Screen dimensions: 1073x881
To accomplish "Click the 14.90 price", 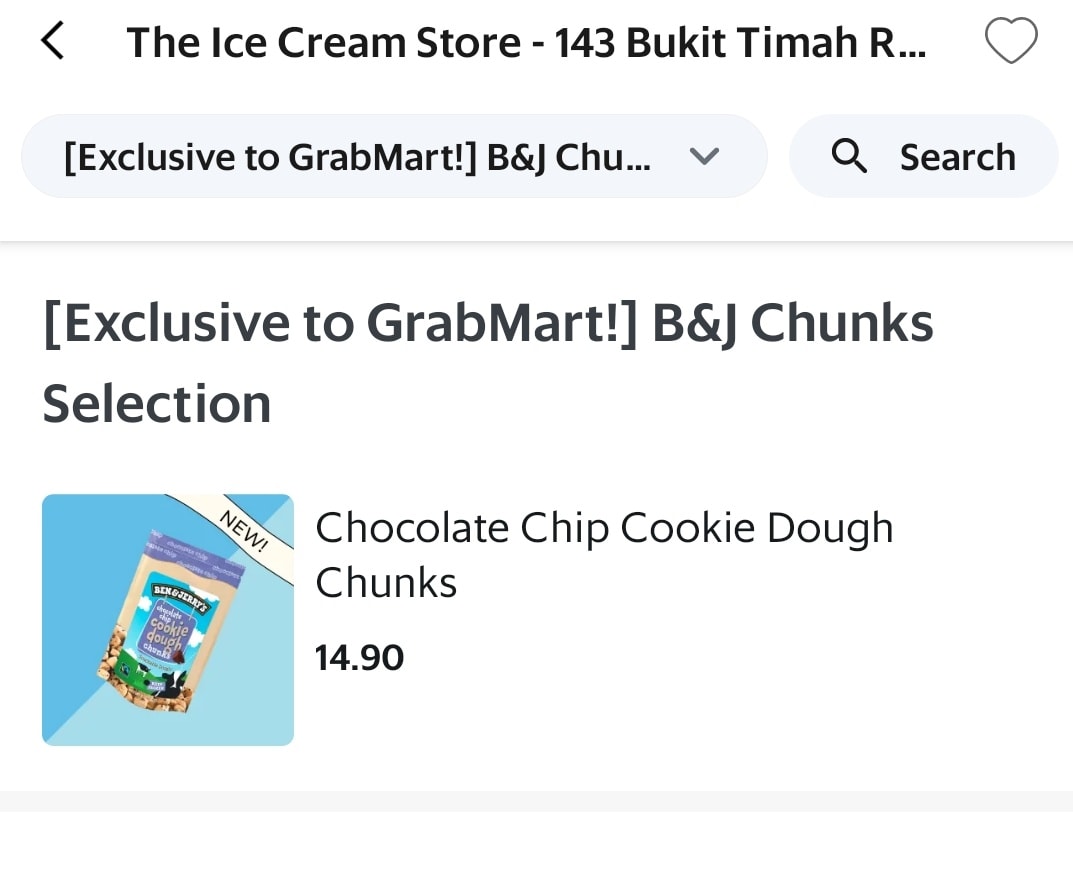I will pos(359,658).
